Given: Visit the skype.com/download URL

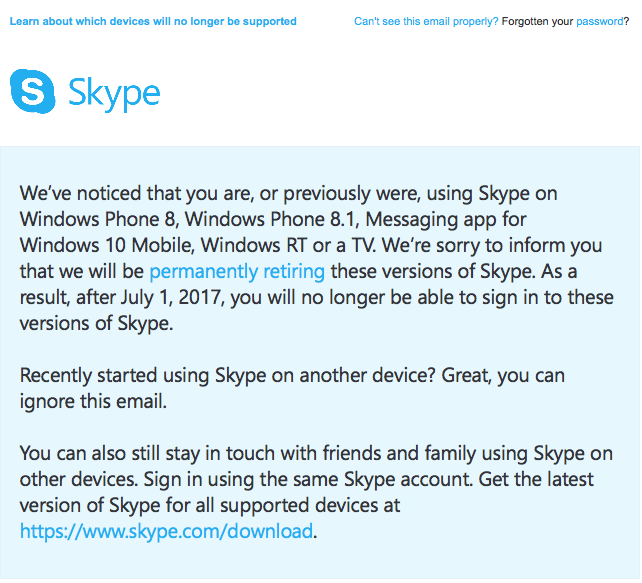Looking at the screenshot, I should 166,531.
